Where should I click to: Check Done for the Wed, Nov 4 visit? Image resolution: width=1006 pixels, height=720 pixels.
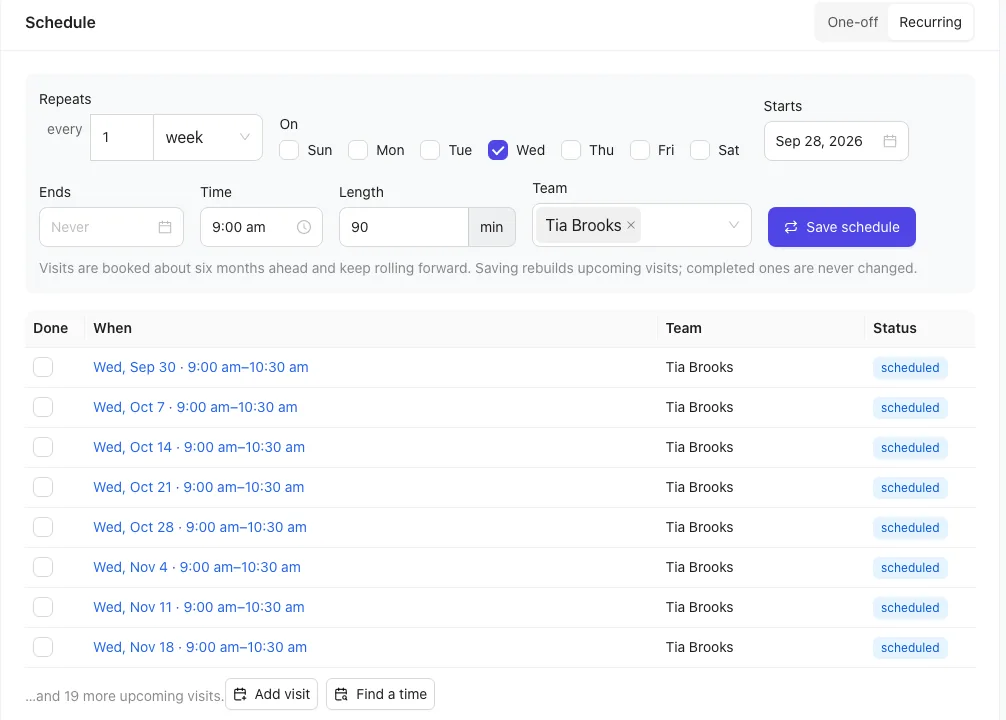43,567
